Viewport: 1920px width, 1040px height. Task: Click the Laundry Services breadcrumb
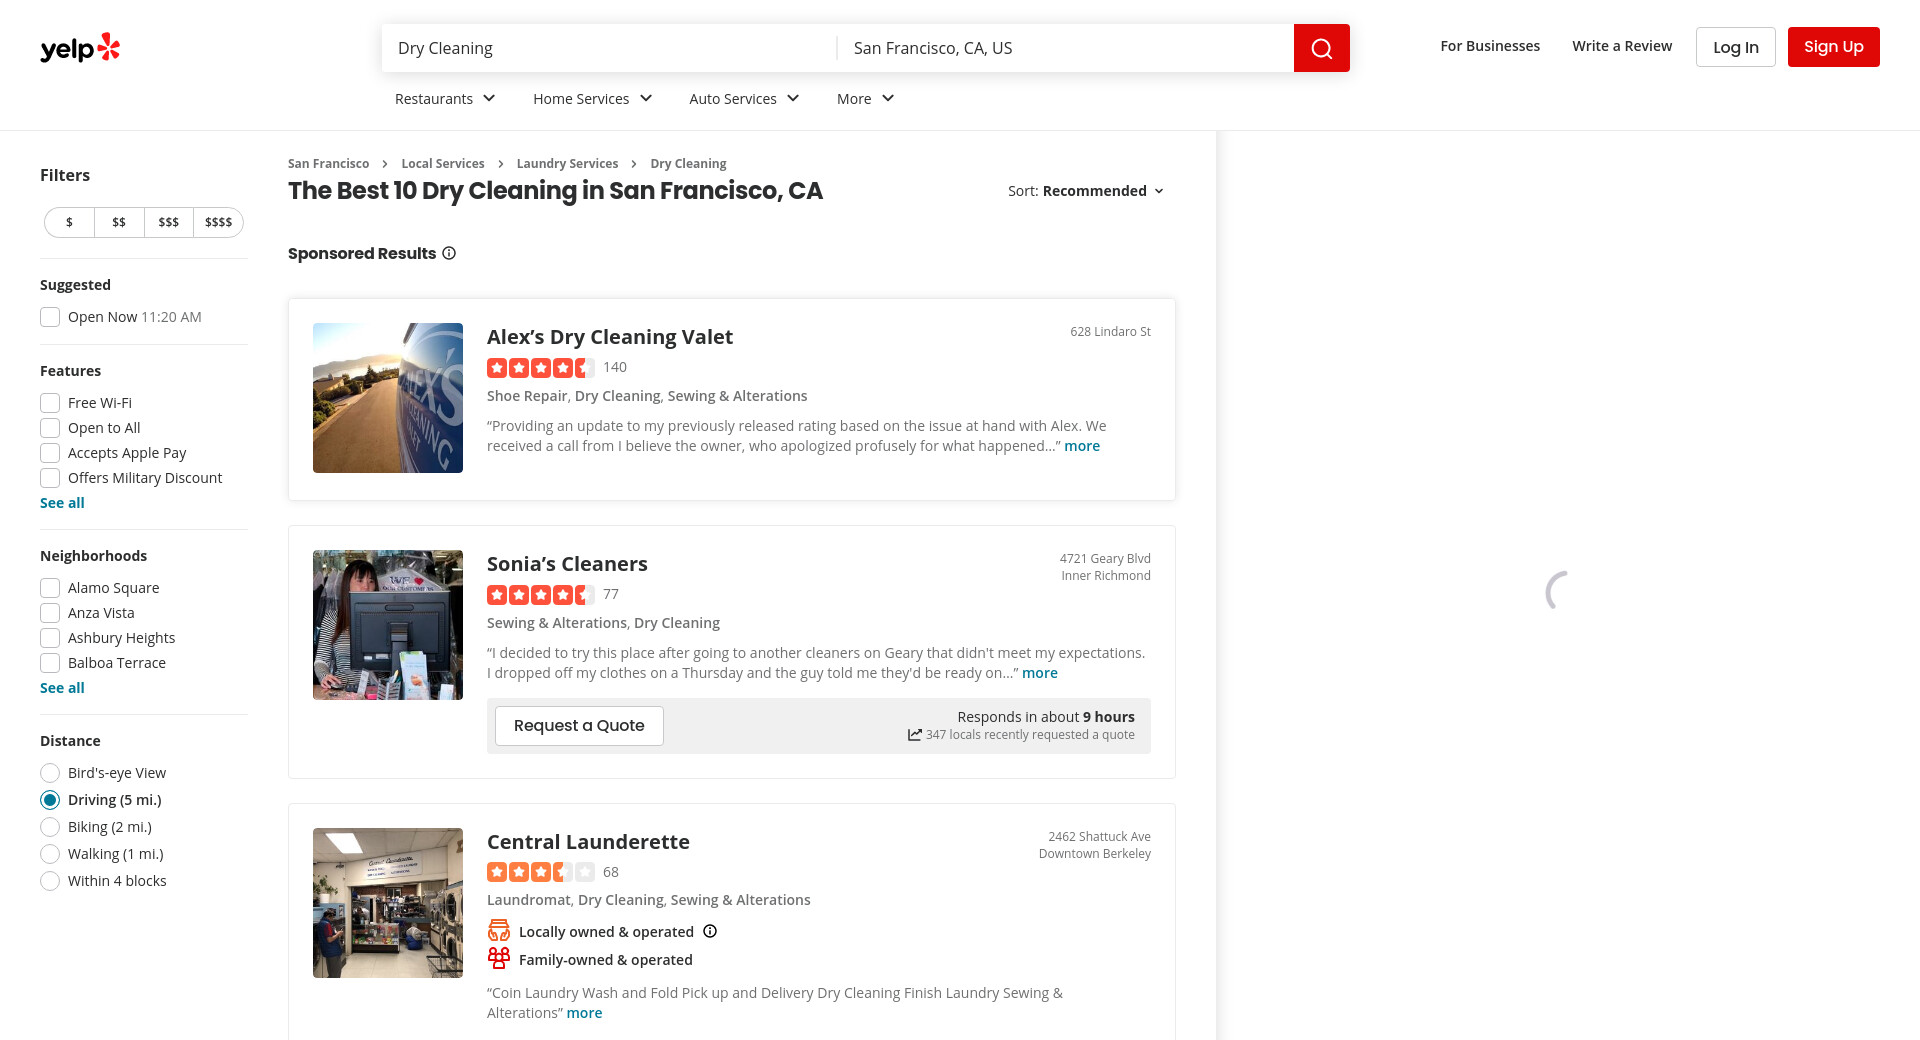[x=567, y=164]
